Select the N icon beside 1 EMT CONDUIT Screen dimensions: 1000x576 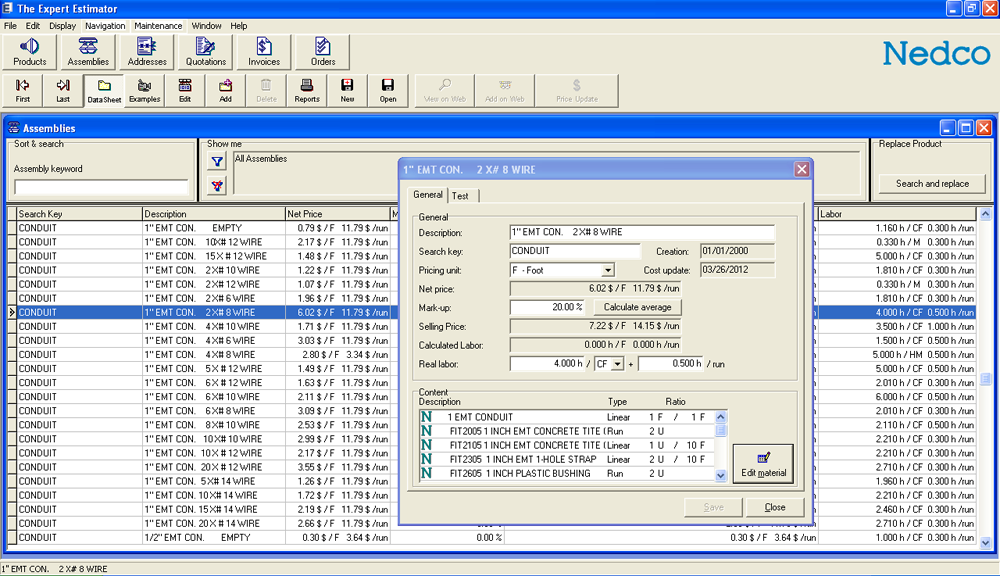(427, 417)
